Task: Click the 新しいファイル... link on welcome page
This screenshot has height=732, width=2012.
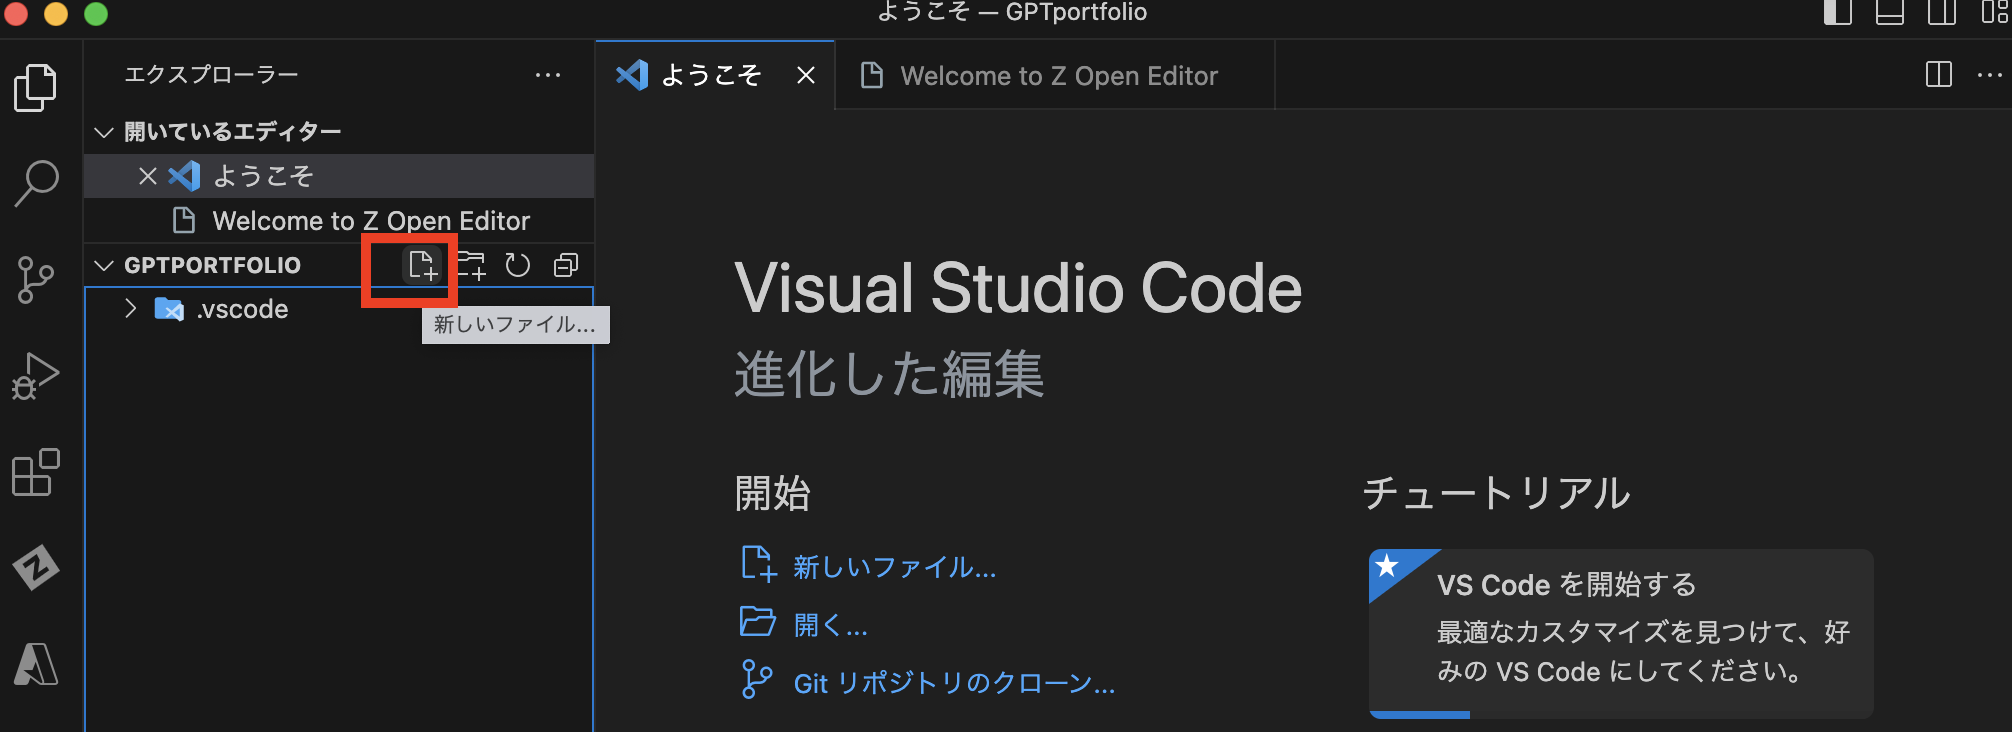Action: click(895, 567)
